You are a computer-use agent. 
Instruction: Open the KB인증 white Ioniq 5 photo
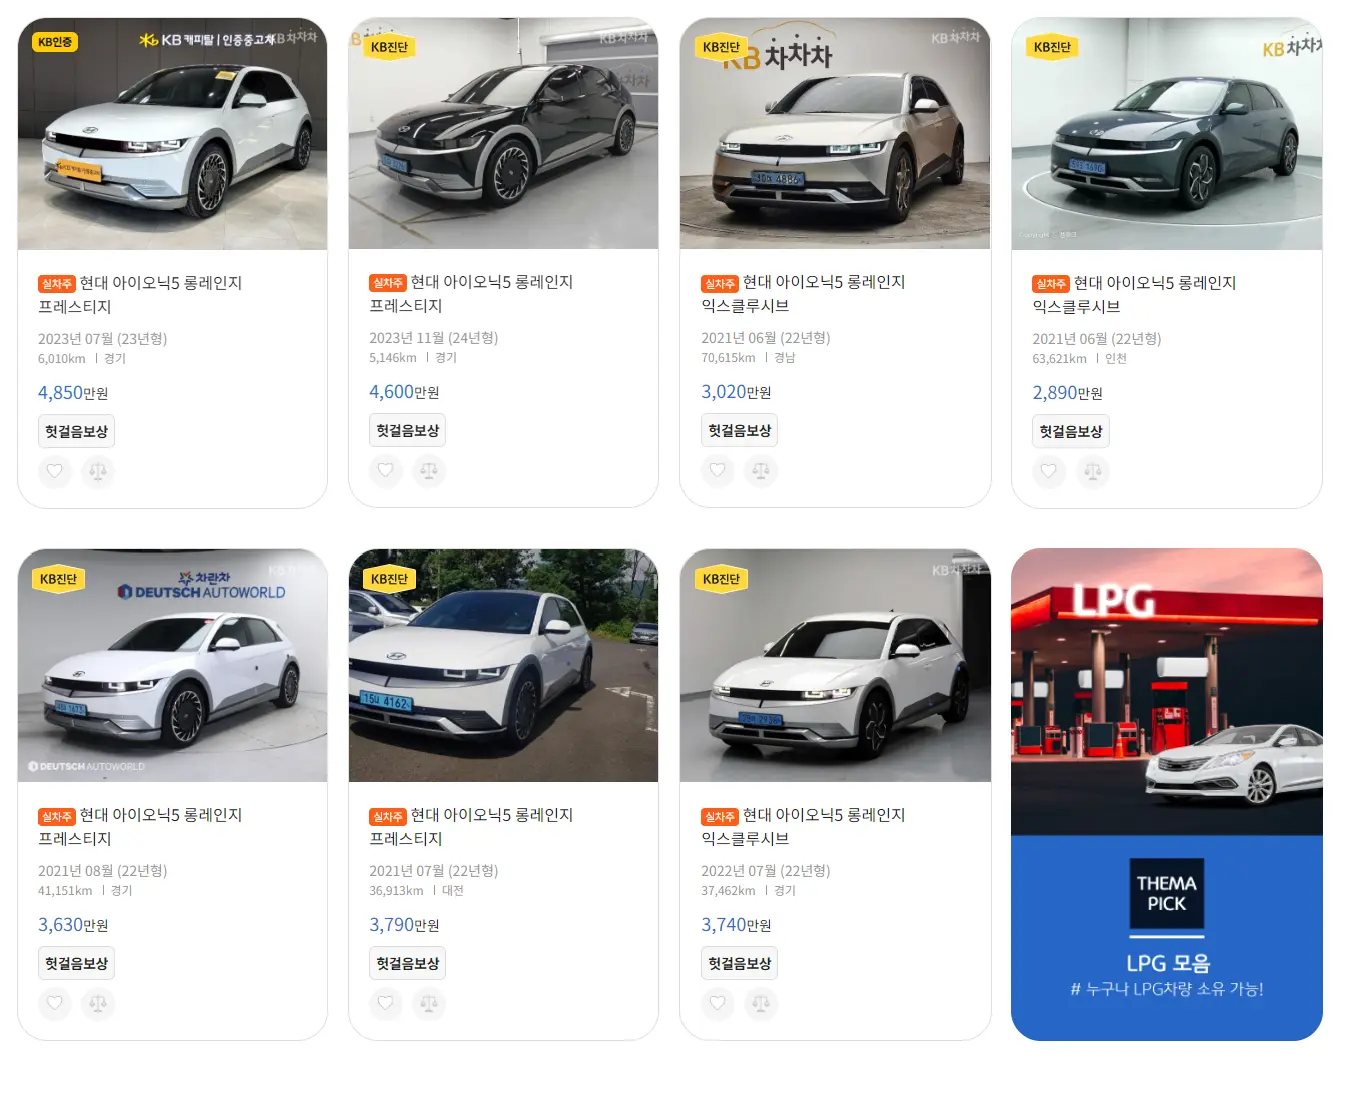(x=172, y=133)
